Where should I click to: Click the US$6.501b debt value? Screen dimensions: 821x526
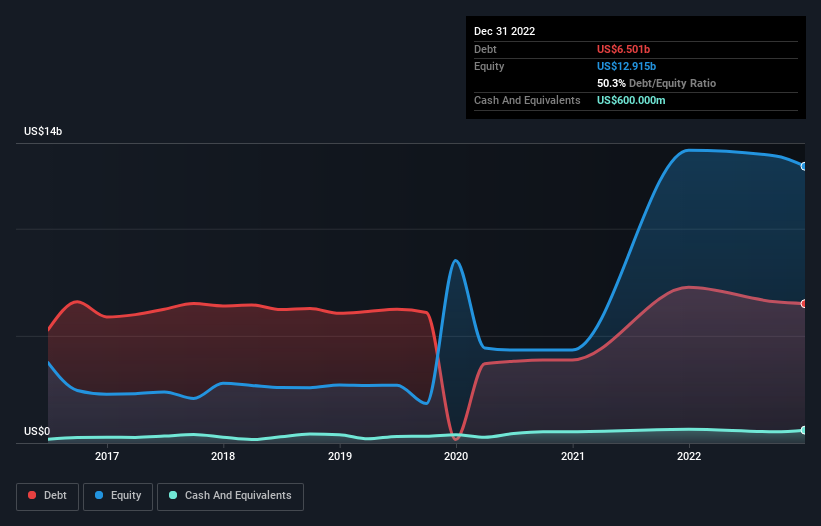click(x=623, y=49)
